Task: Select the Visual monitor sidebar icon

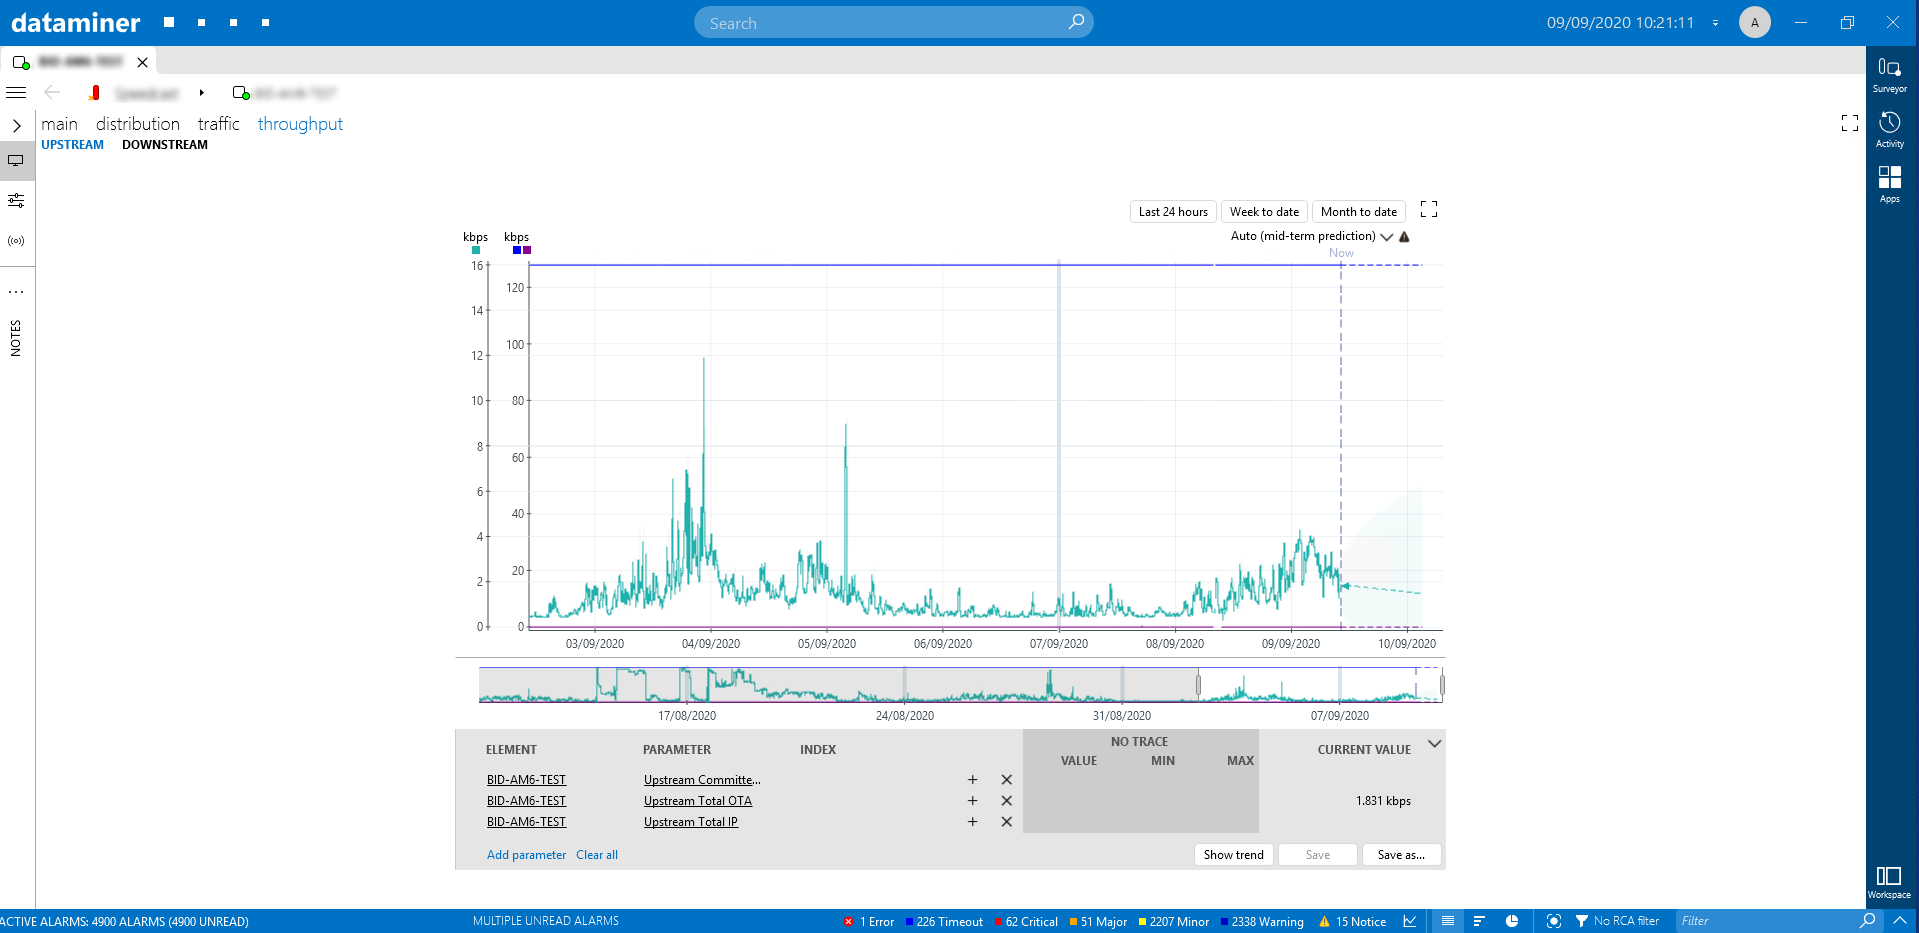Action: (16, 160)
